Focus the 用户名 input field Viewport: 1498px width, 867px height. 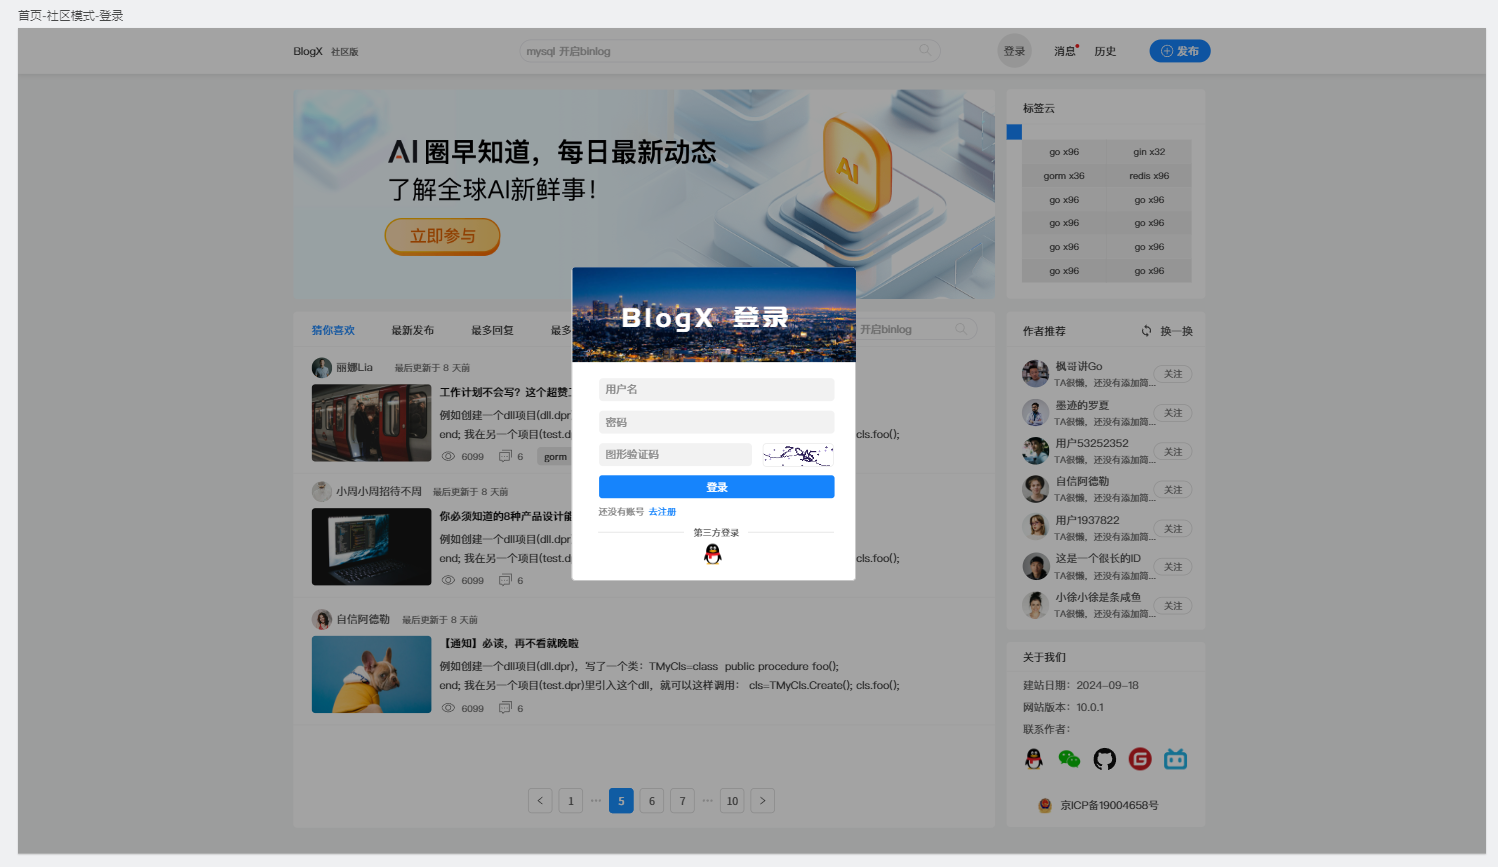[x=716, y=389]
